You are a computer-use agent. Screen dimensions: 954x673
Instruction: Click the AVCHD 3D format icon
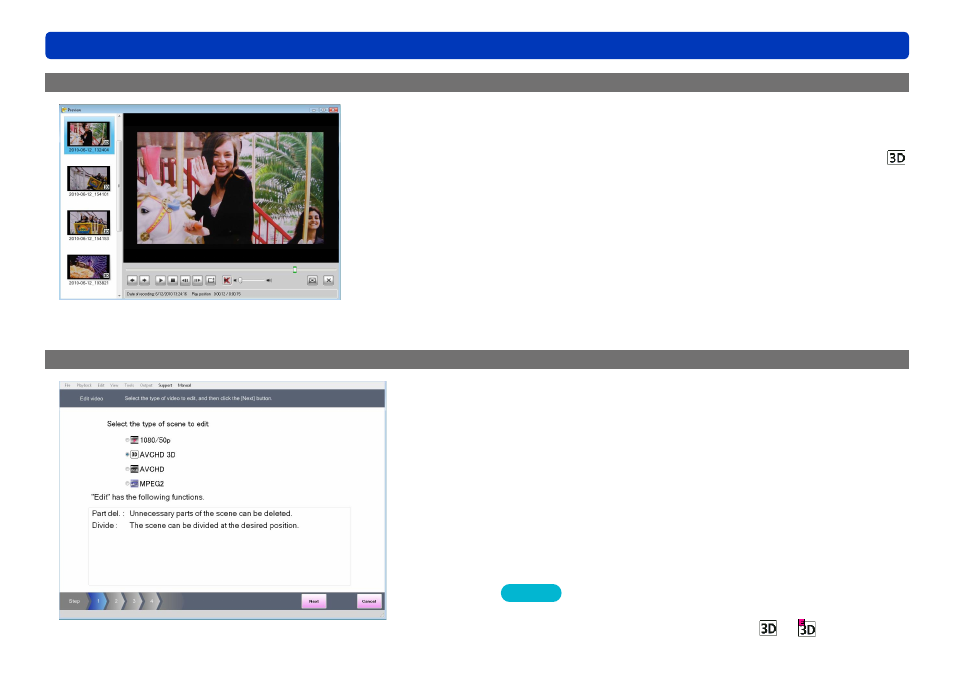pyautogui.click(x=134, y=455)
